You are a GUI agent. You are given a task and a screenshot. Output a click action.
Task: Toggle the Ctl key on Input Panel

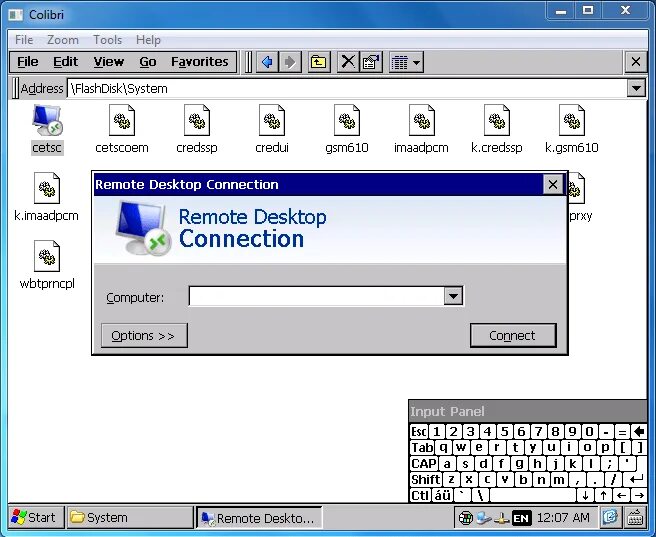pos(420,496)
